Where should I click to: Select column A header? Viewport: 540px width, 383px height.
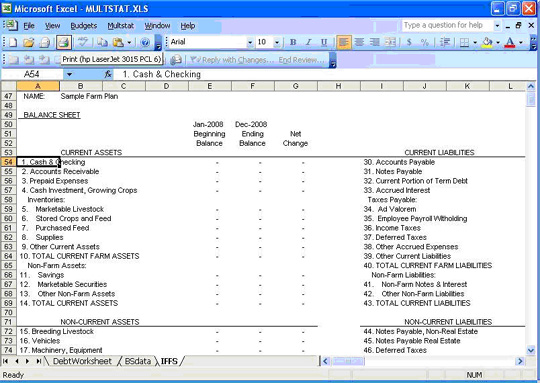pos(38,86)
